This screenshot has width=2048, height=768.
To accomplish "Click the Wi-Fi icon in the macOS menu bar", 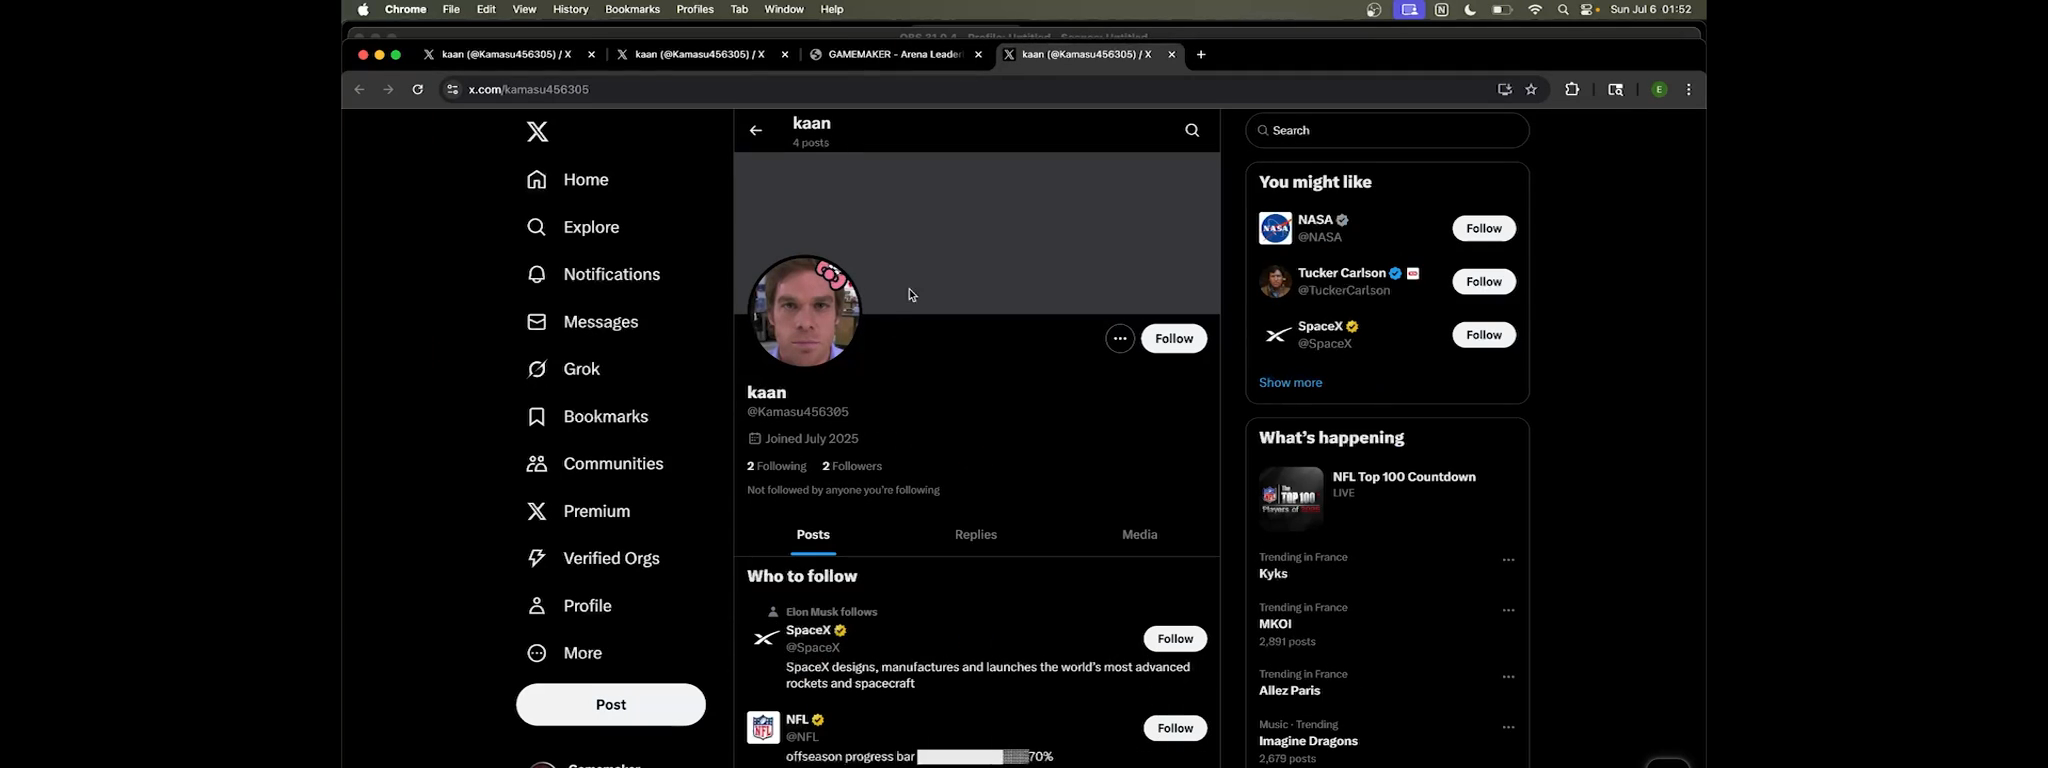I will coord(1535,9).
